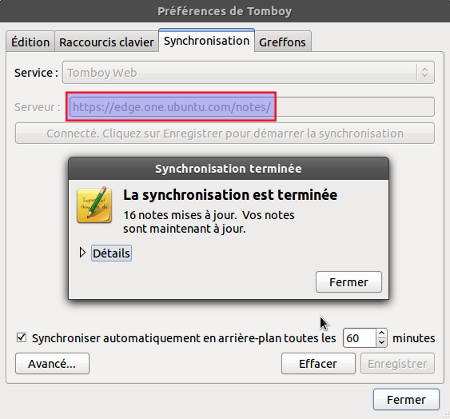
Task: Click the Tomboy note pencil icon
Action: (x=94, y=204)
